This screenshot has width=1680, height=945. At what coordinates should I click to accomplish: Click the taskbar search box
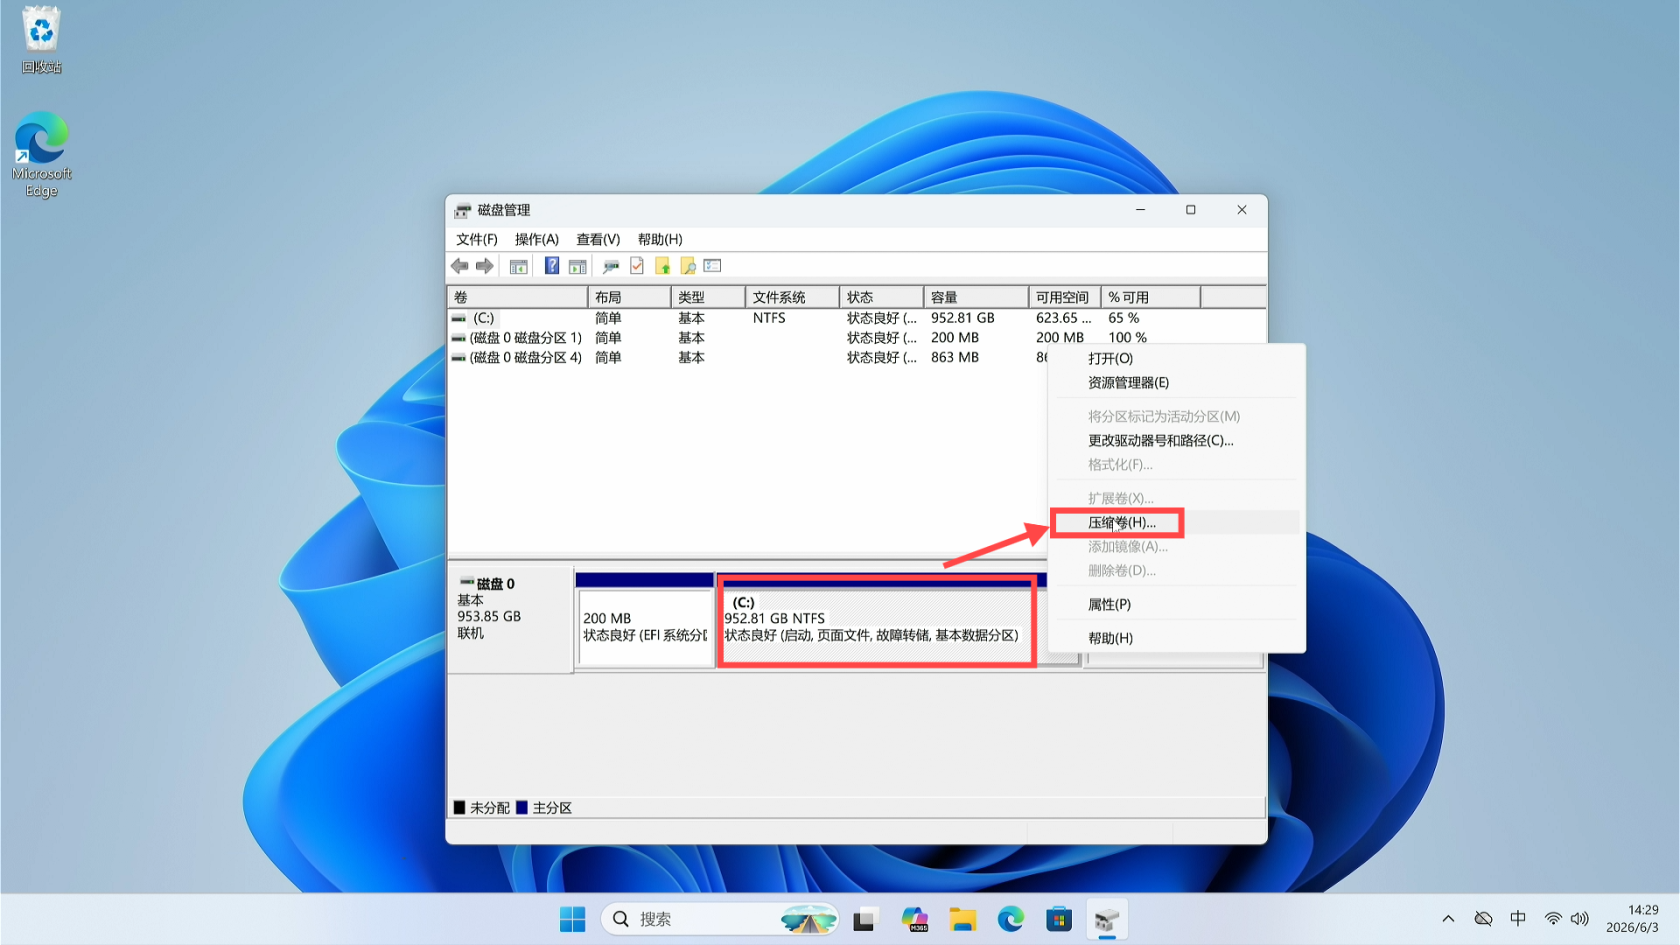pyautogui.click(x=720, y=919)
